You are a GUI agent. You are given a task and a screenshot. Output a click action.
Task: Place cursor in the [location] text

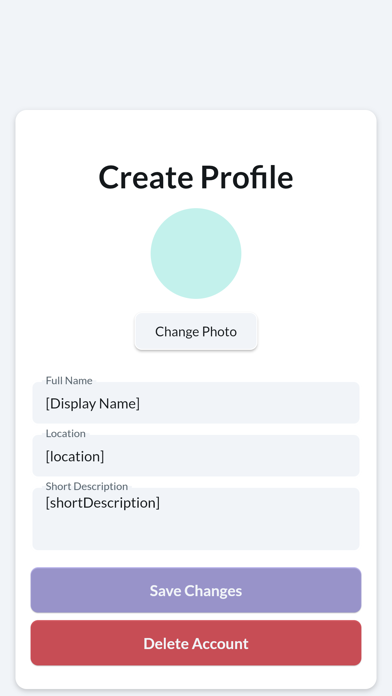[75, 456]
